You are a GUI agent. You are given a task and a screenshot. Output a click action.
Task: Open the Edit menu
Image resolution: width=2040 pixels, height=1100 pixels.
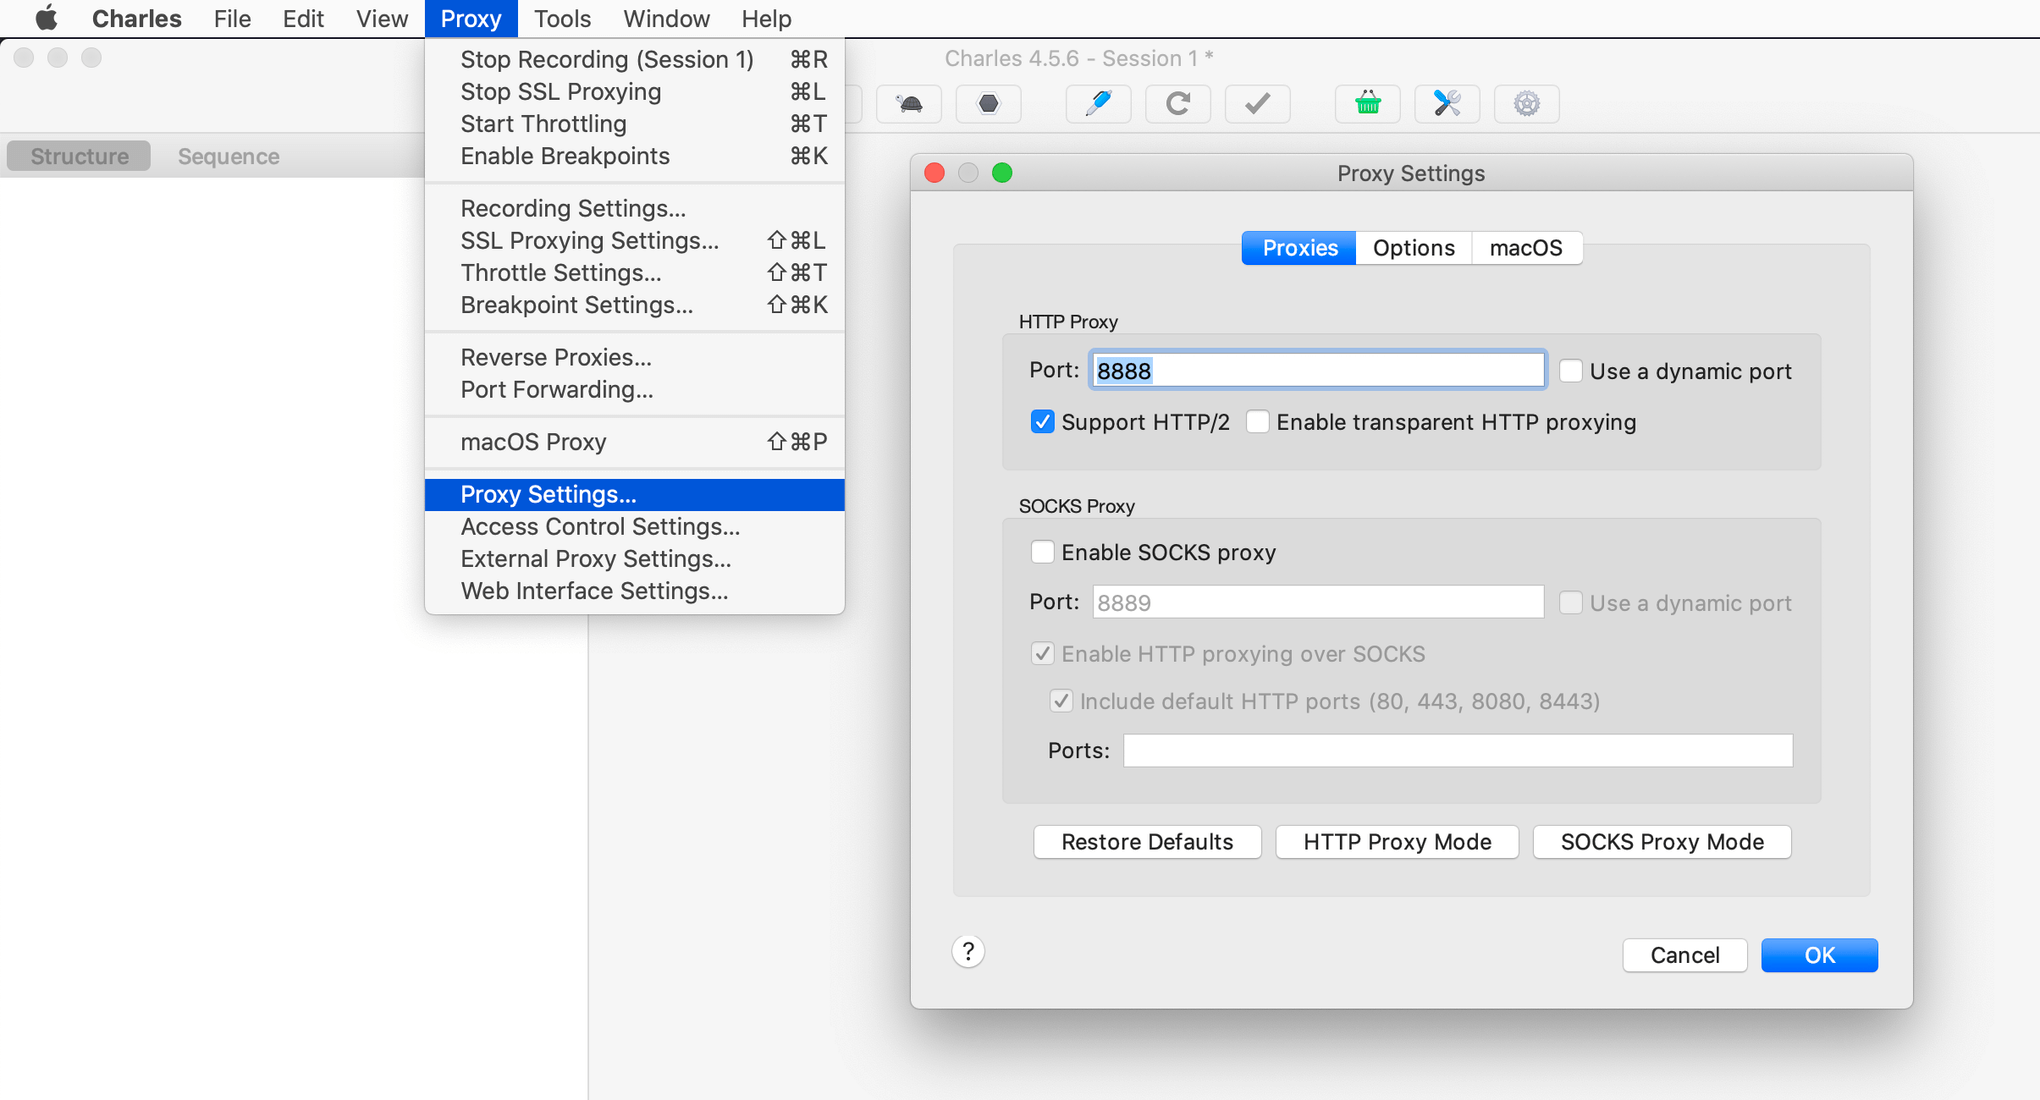point(303,18)
